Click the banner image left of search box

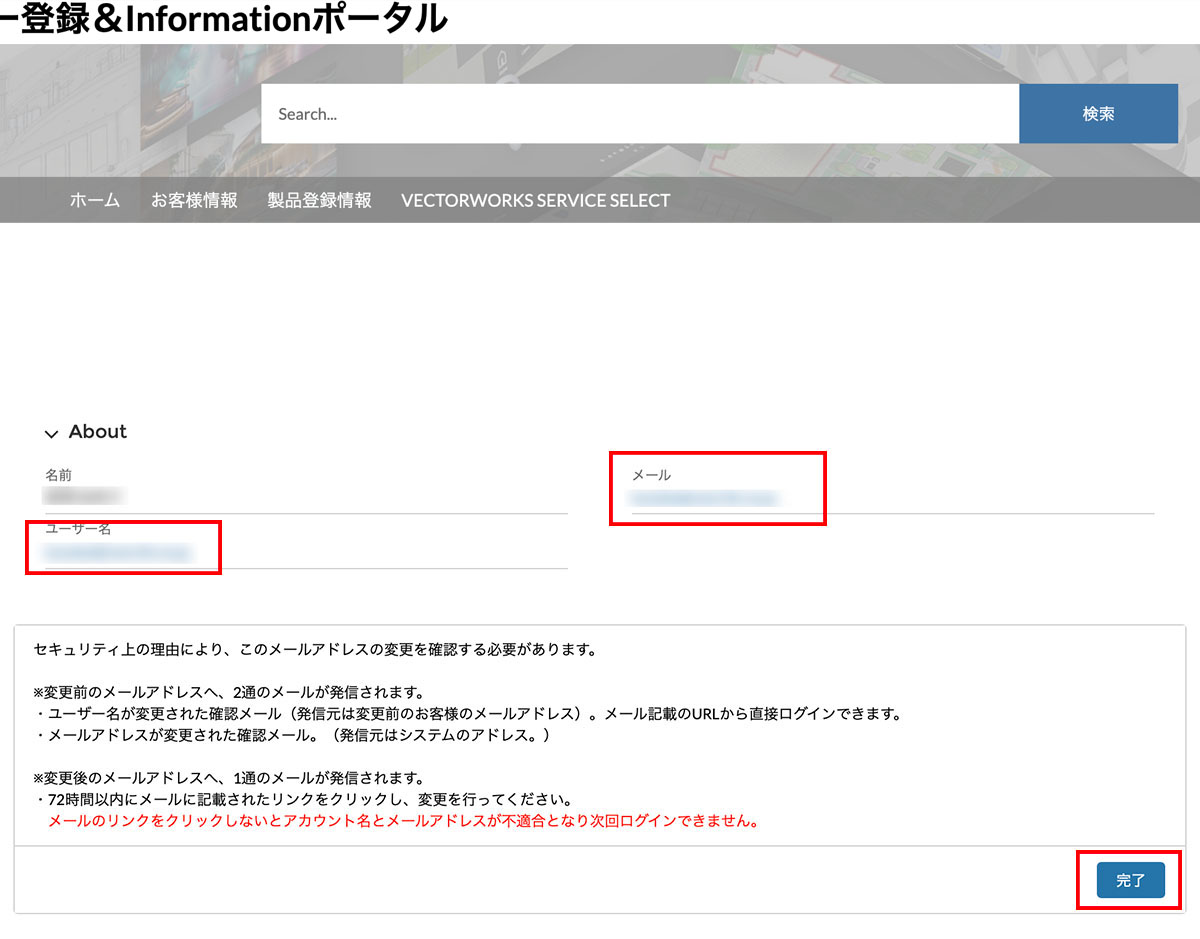130,110
